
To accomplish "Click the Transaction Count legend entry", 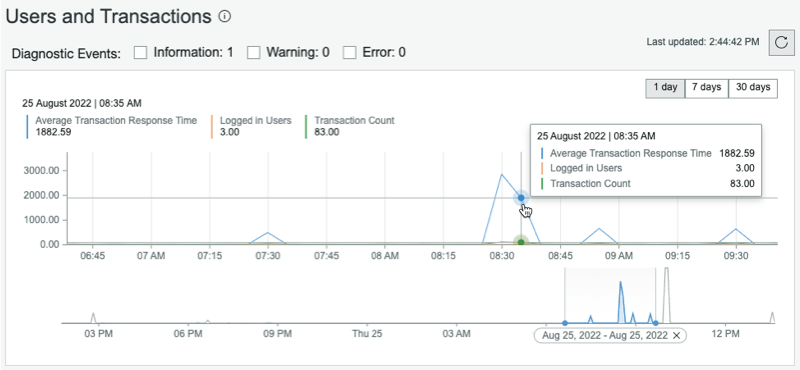I will (350, 126).
